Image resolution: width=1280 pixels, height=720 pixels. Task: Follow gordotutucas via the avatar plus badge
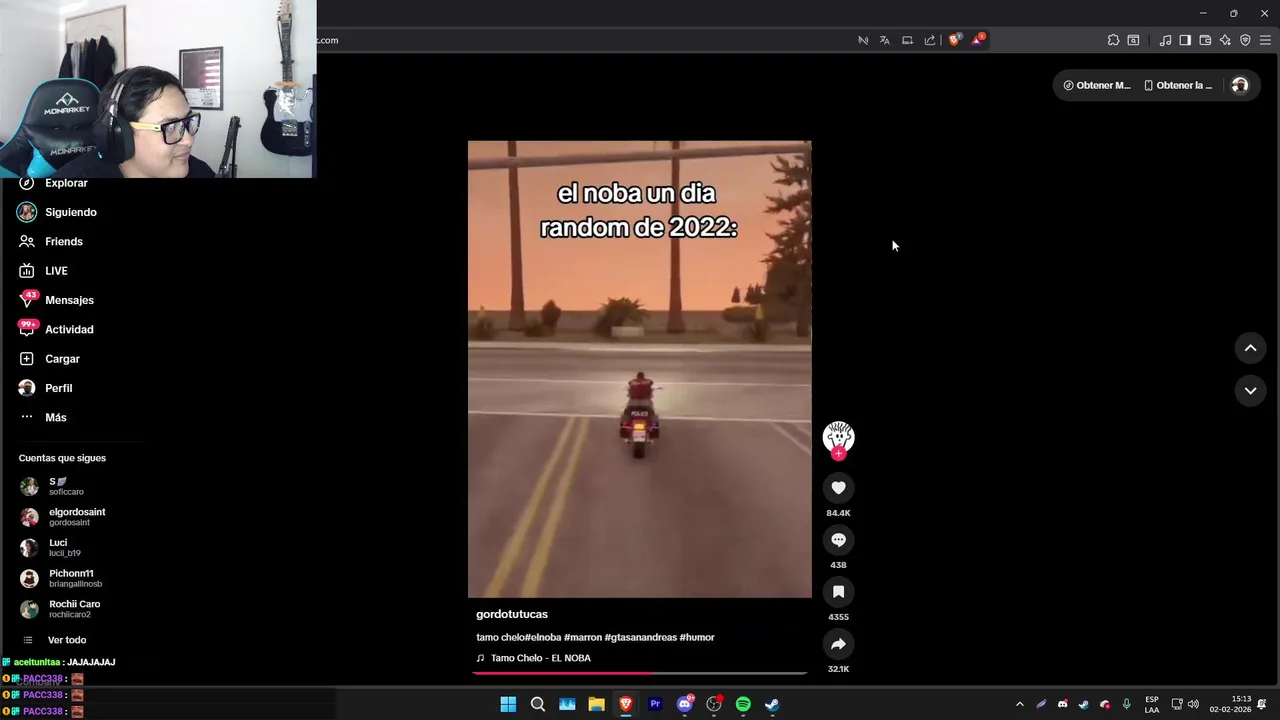(838, 454)
